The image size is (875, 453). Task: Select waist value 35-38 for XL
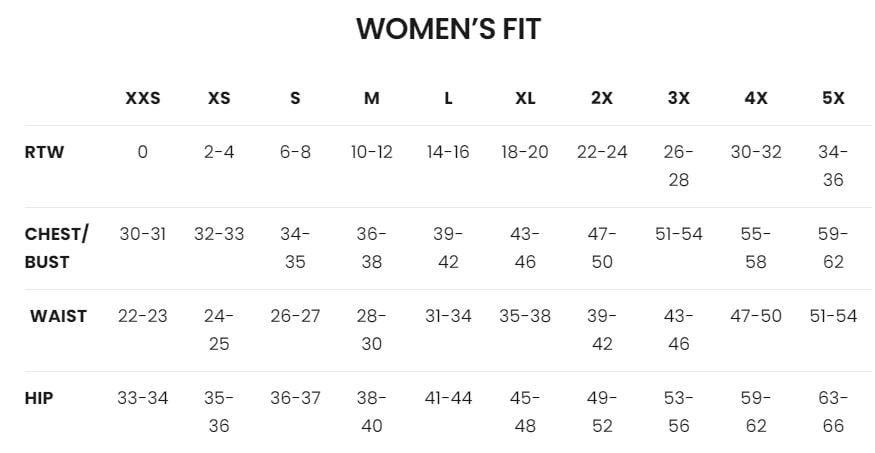click(525, 316)
